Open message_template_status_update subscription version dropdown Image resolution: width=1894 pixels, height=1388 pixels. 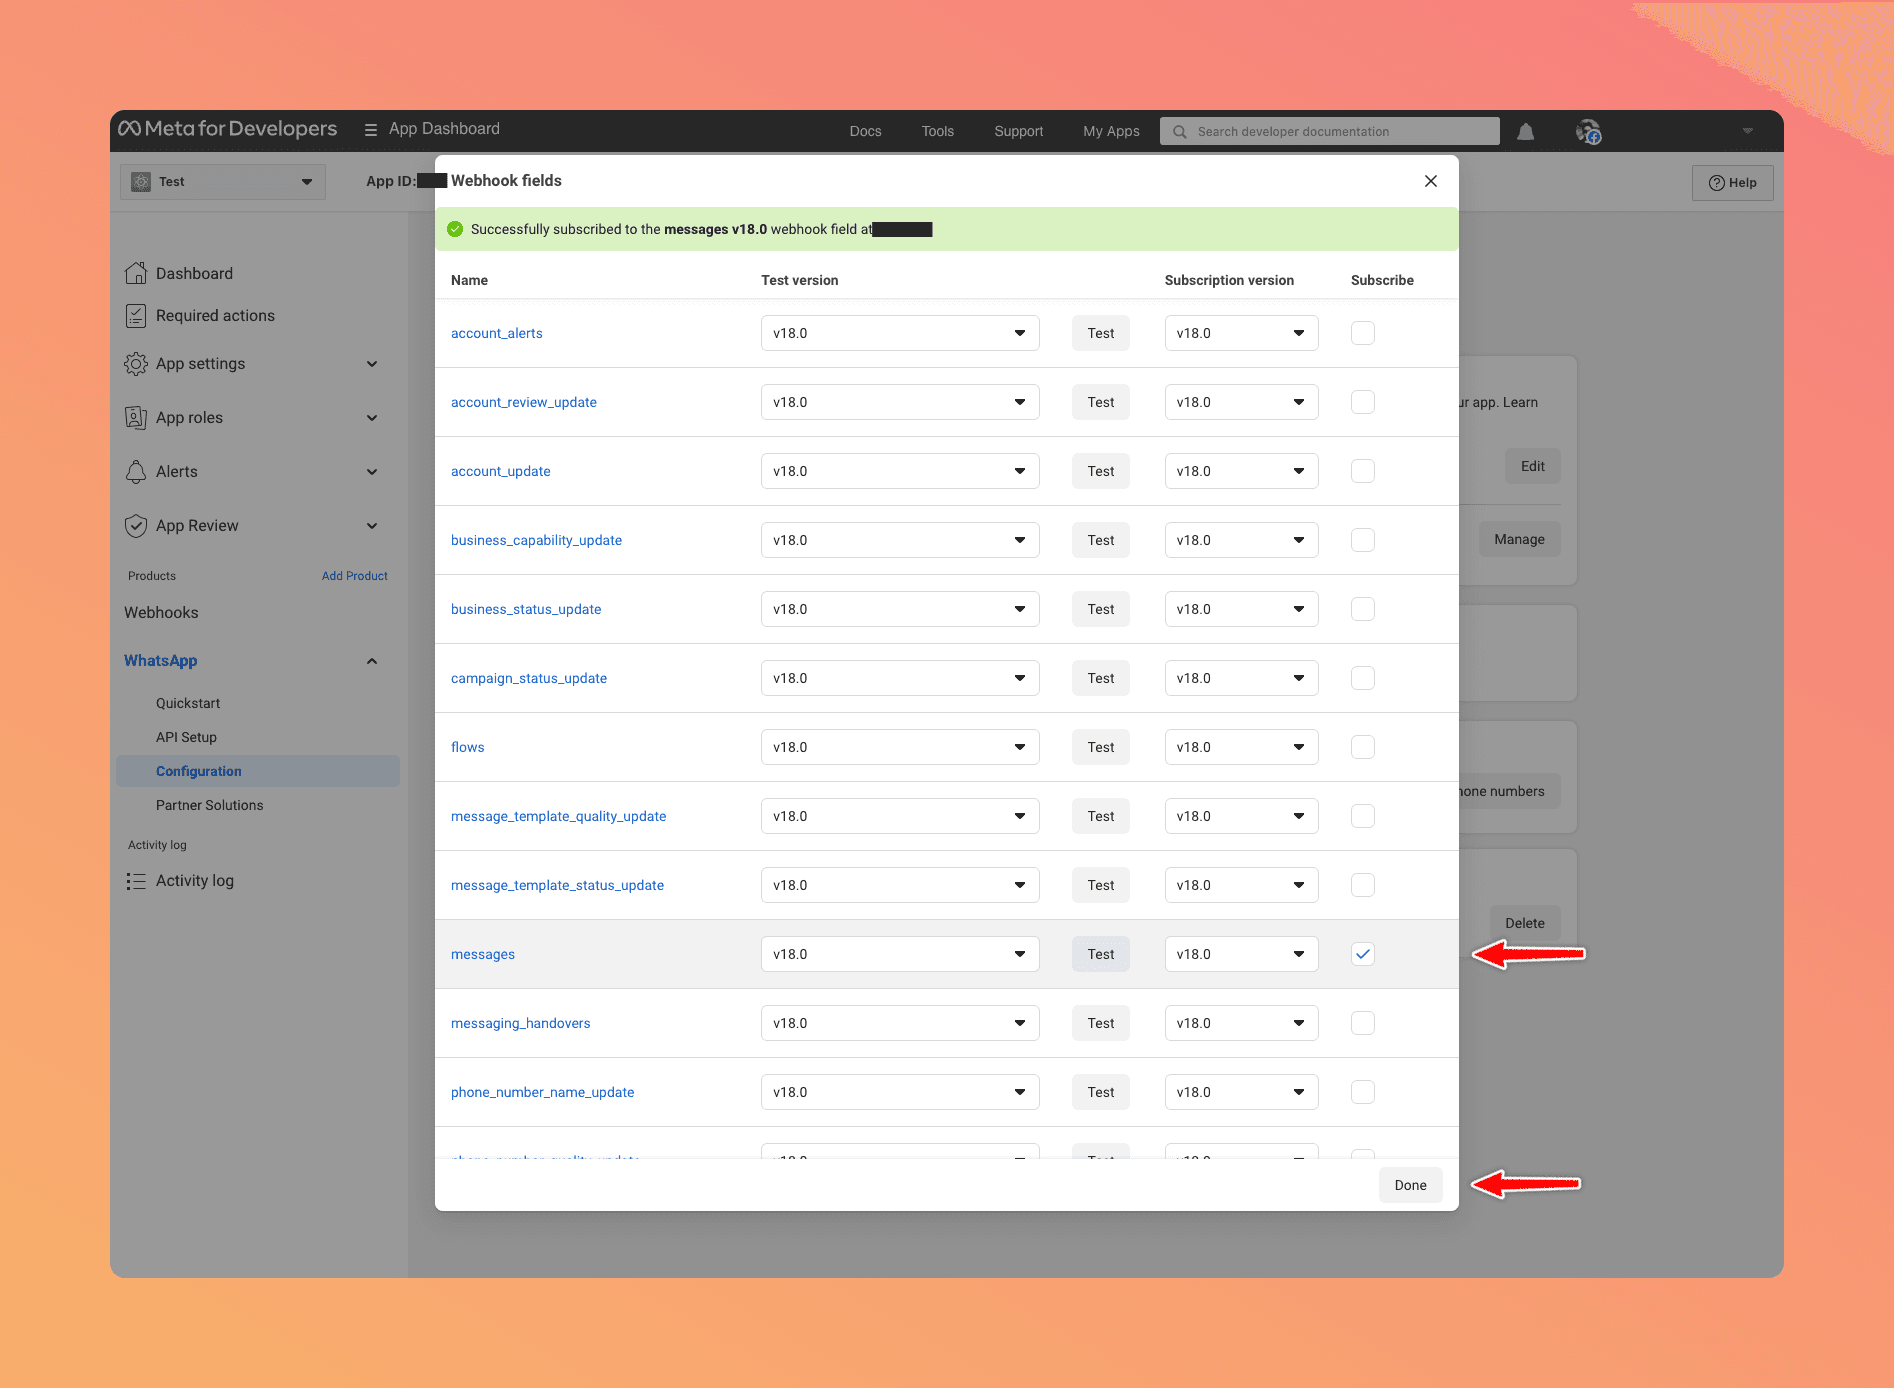pos(1242,885)
